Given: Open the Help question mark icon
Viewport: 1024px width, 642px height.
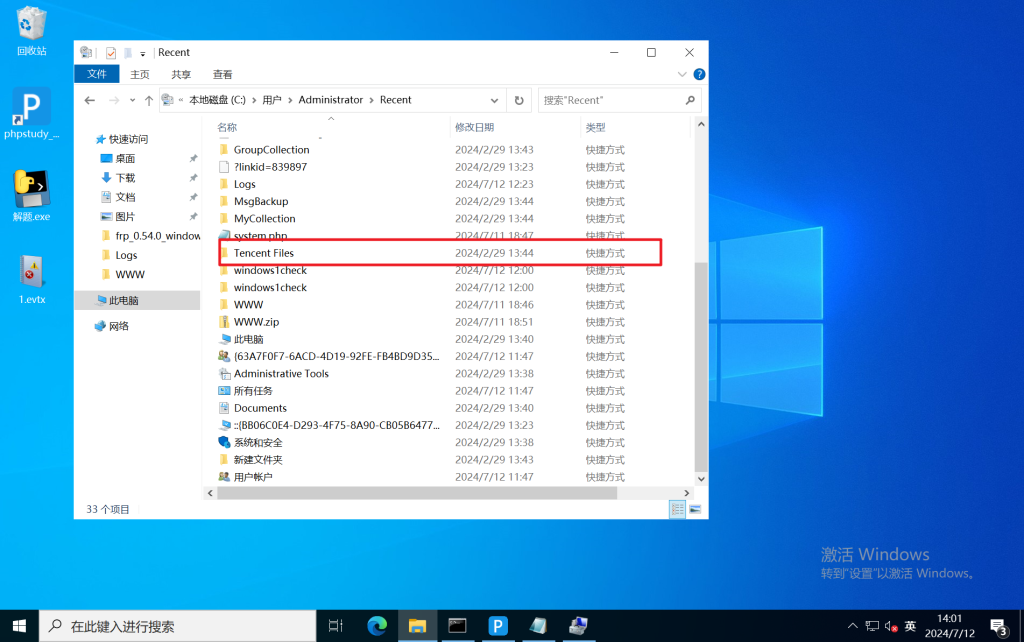Looking at the screenshot, I should click(699, 74).
